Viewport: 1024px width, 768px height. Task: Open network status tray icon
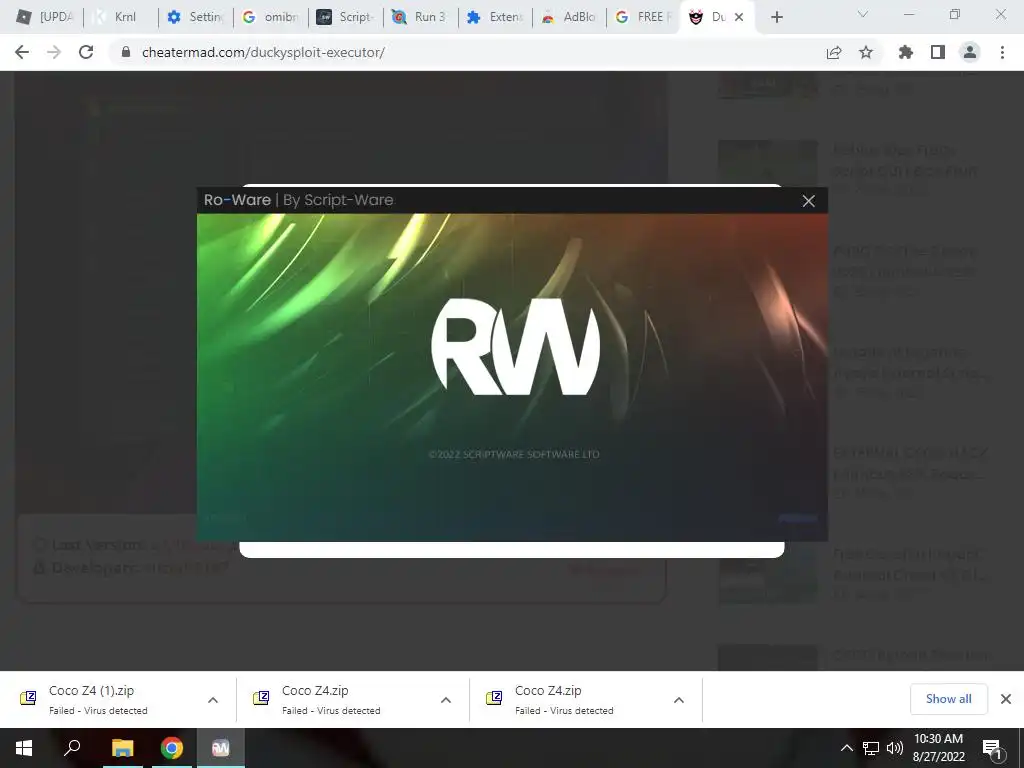[871, 748]
